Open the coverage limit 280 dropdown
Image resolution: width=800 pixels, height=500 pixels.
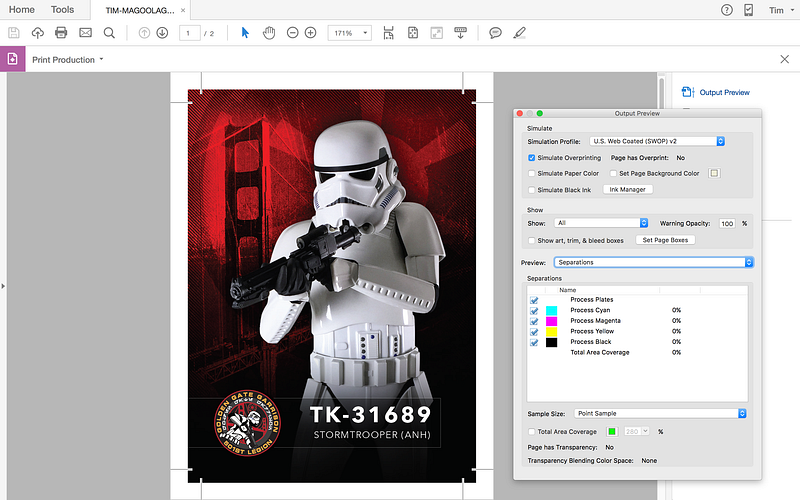click(636, 432)
